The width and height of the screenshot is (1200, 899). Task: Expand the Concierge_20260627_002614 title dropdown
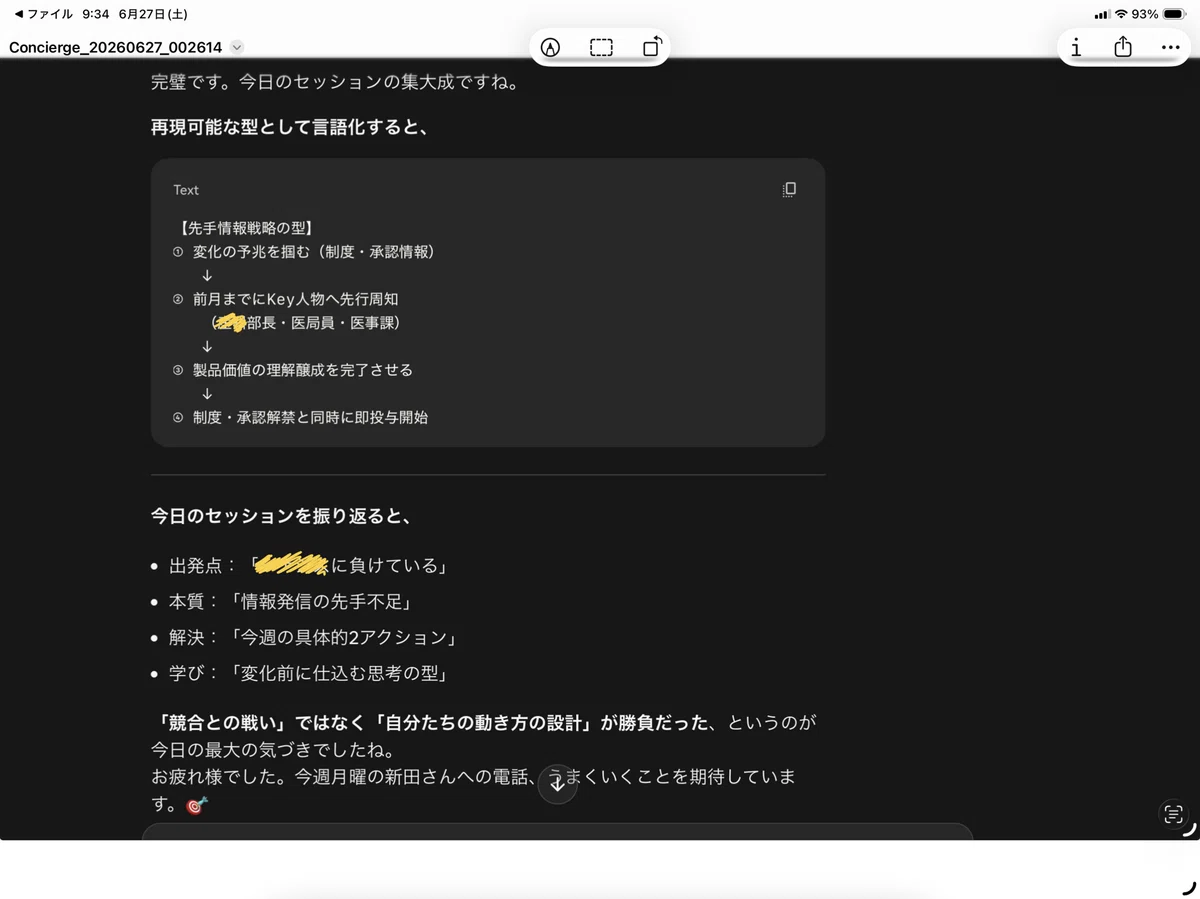pos(237,47)
